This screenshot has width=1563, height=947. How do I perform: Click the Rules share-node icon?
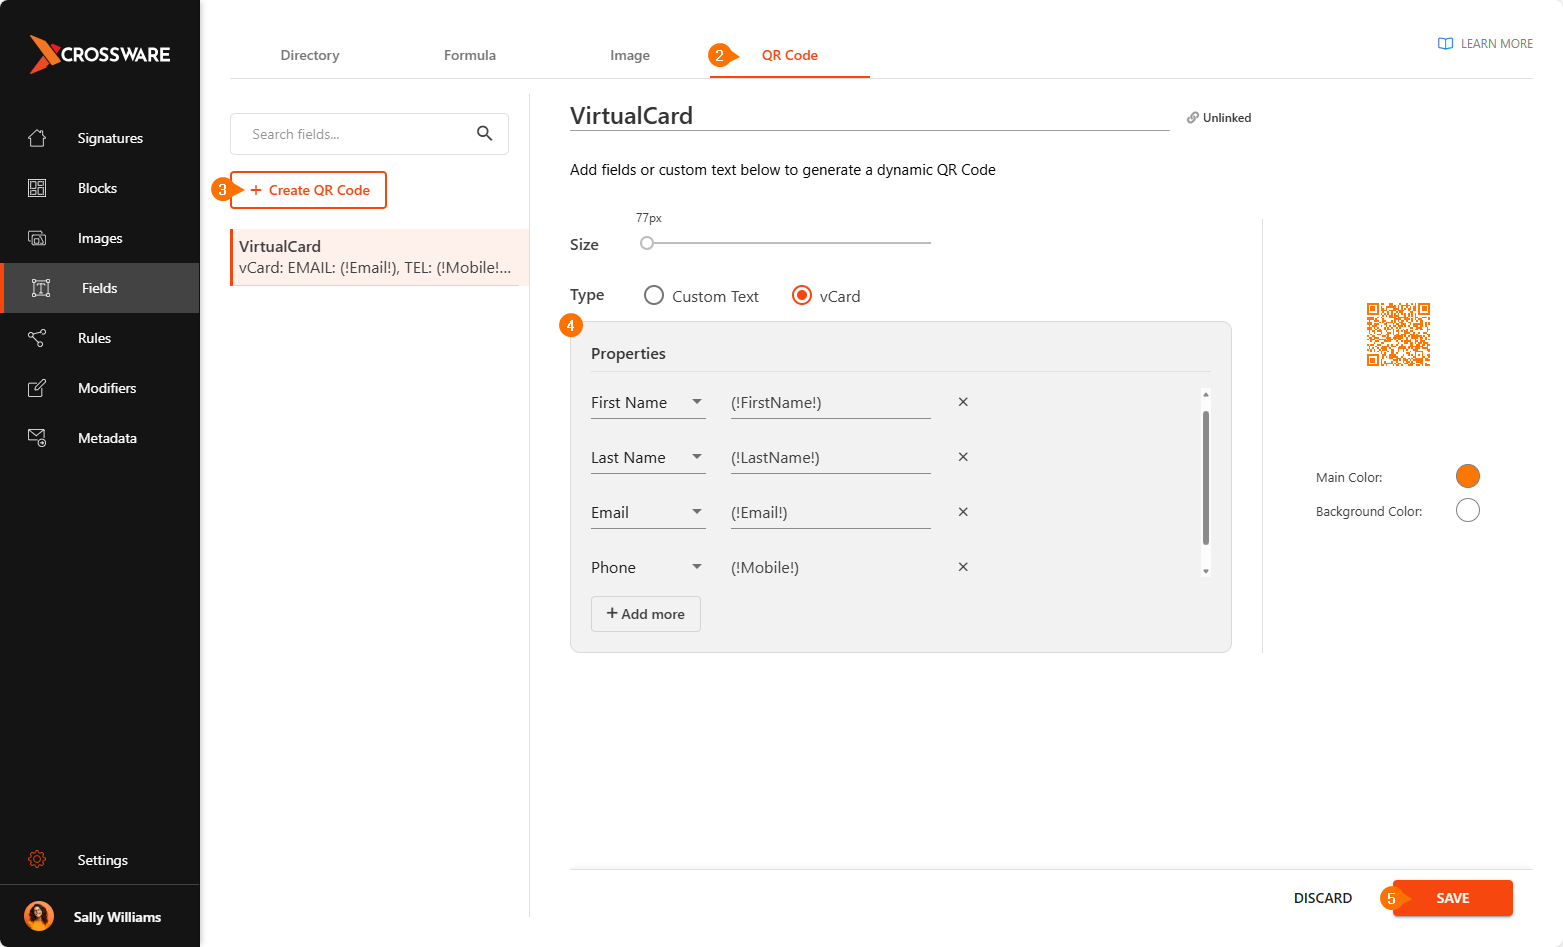pyautogui.click(x=37, y=338)
